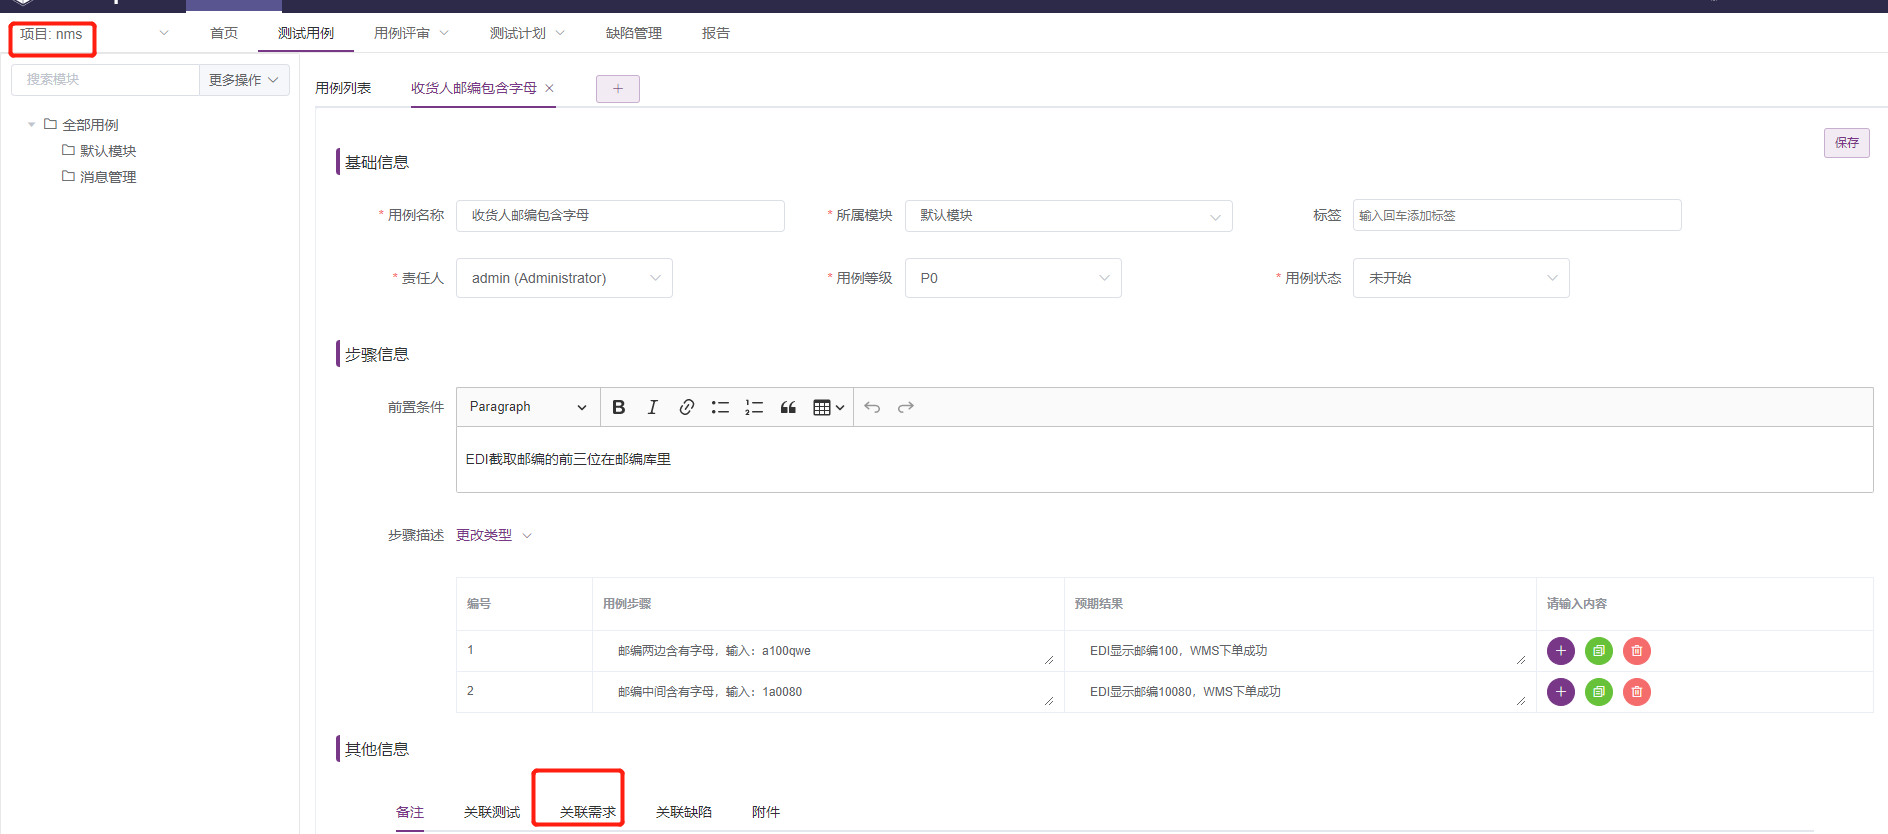Open the 用例状态 dropdown

pyautogui.click(x=1461, y=278)
